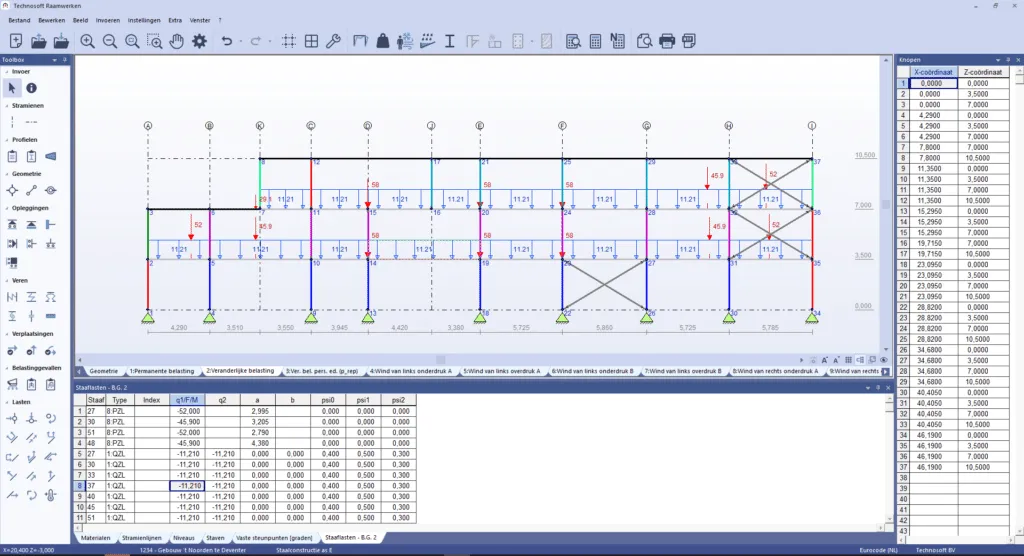Image resolution: width=1024 pixels, height=556 pixels.
Task: Click the first load case icon under Belastinggevallen
Action: click(x=12, y=384)
